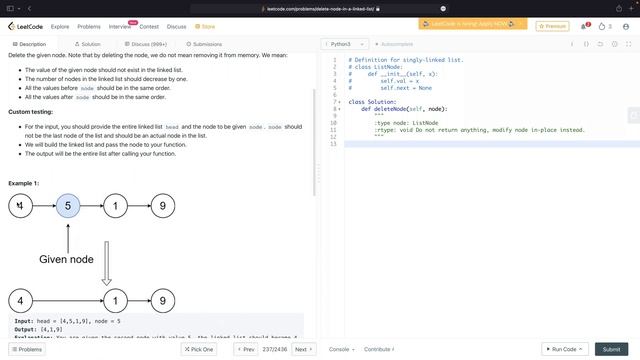
Task: Open Discuss in the top navigation
Action: (x=176, y=27)
